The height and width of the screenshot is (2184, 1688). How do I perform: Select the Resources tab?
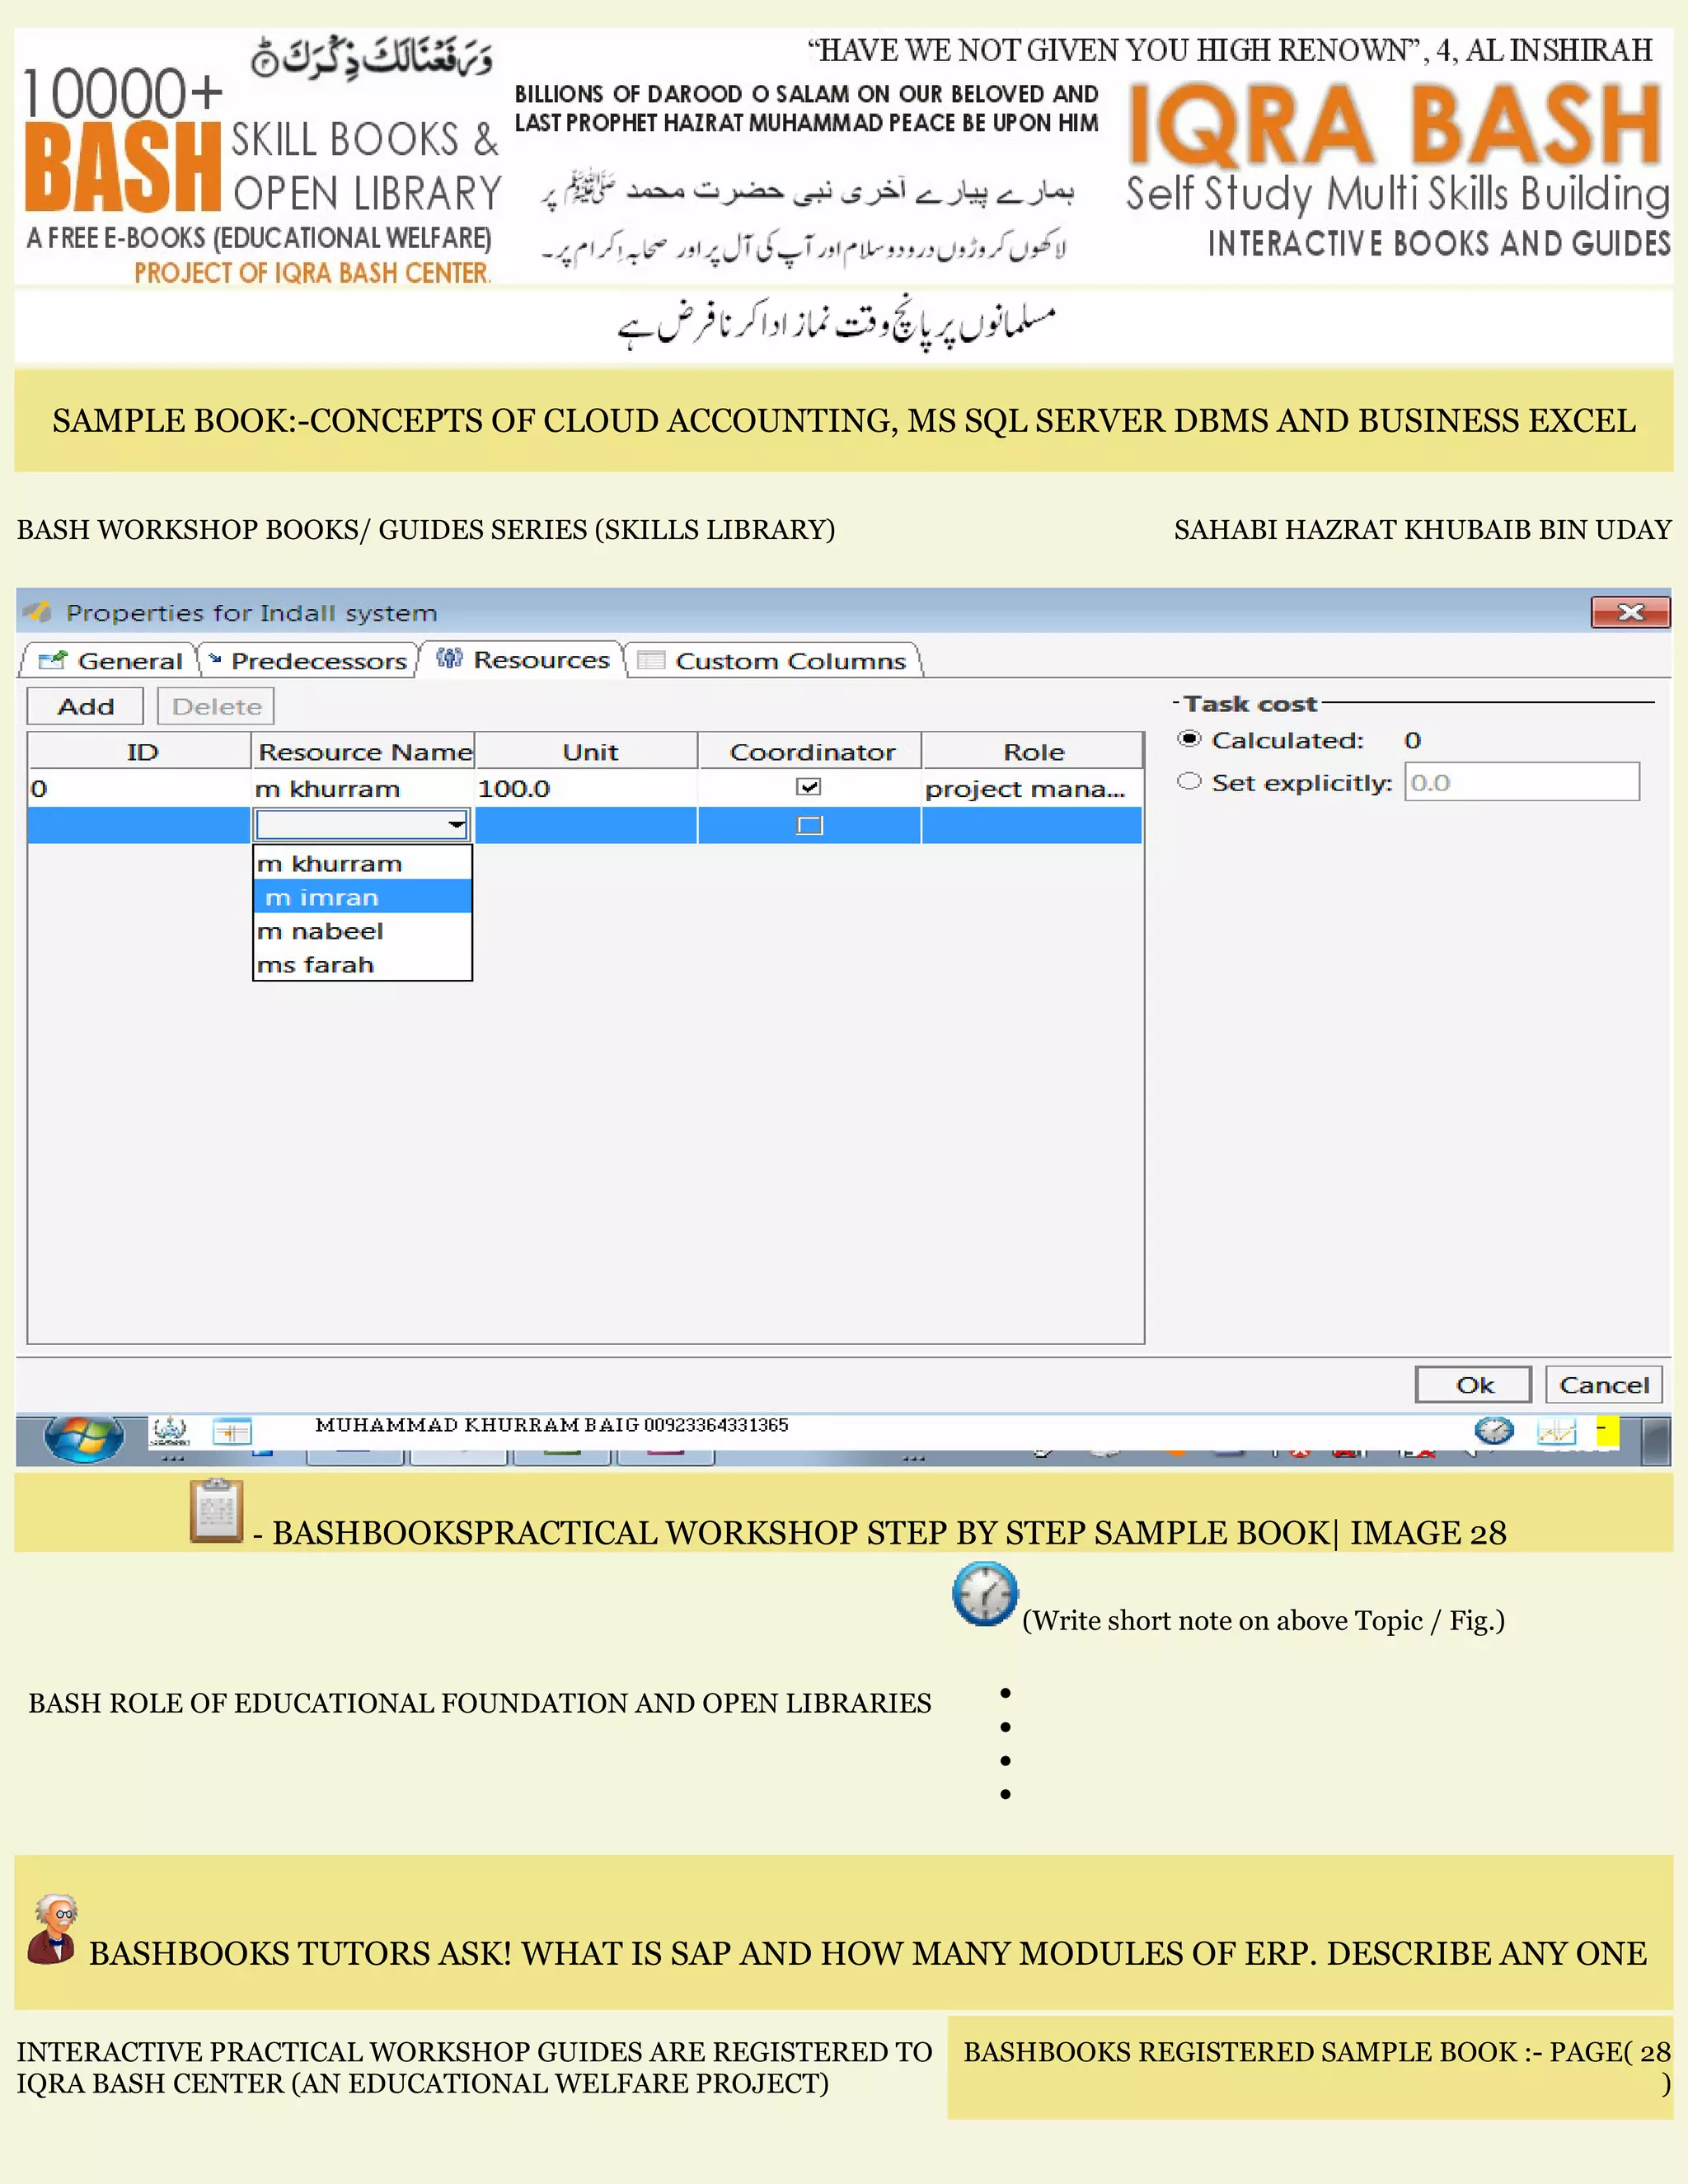click(522, 660)
